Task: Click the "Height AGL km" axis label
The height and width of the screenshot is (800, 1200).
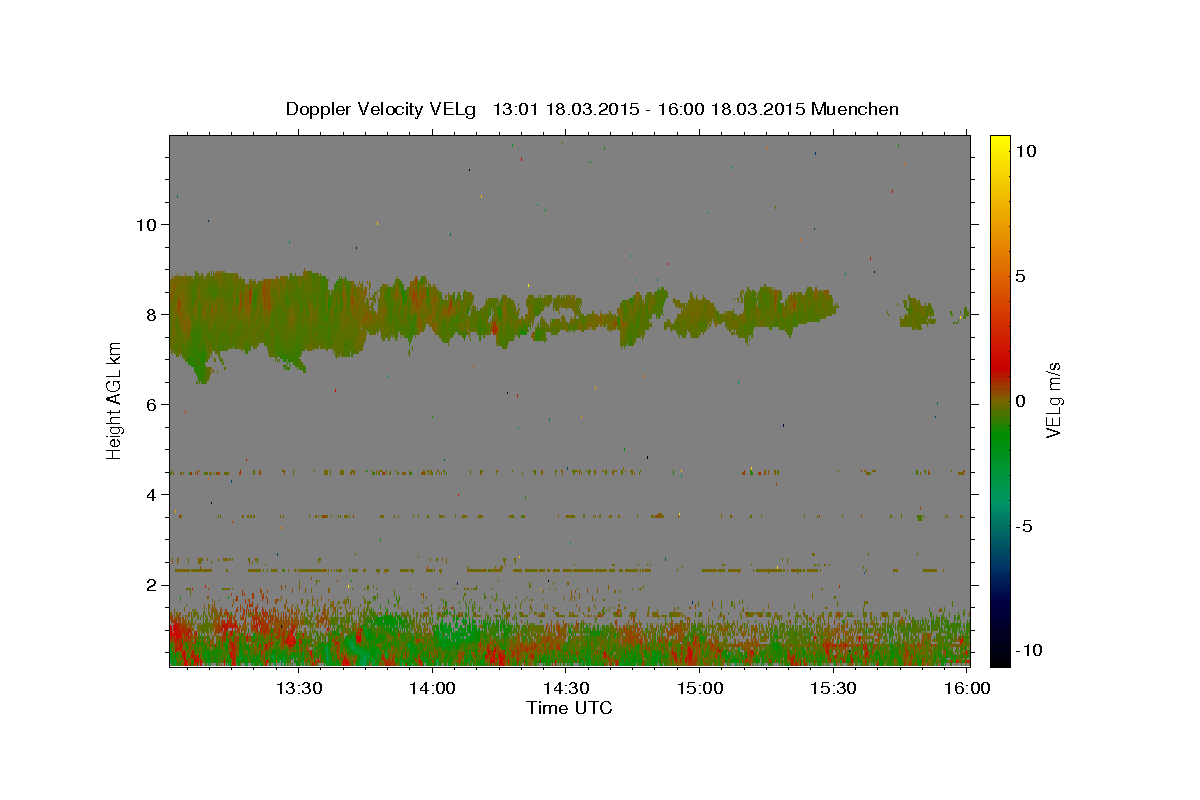Action: (114, 399)
